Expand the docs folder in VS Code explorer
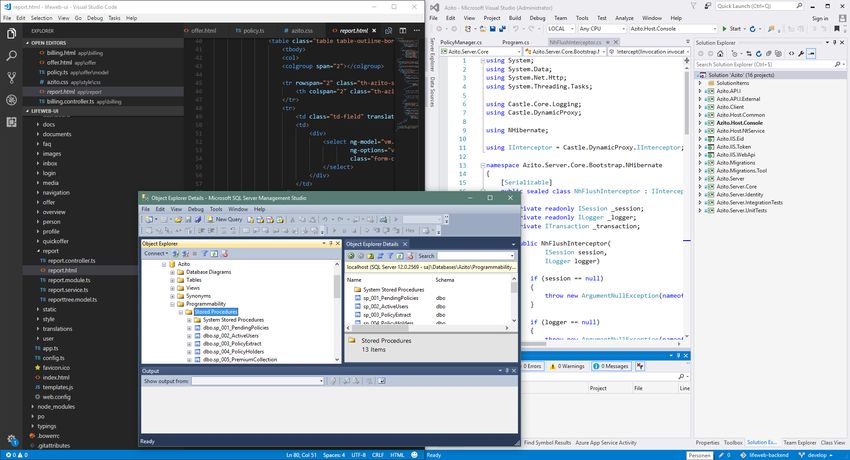Screen dimensions: 850x460 [x=38, y=125]
